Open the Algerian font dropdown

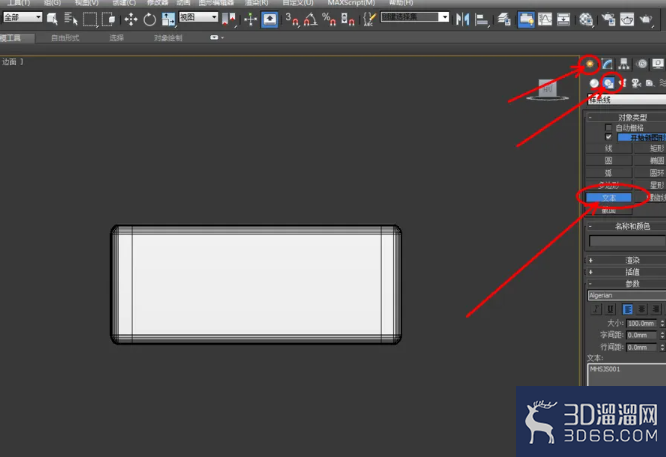click(626, 295)
